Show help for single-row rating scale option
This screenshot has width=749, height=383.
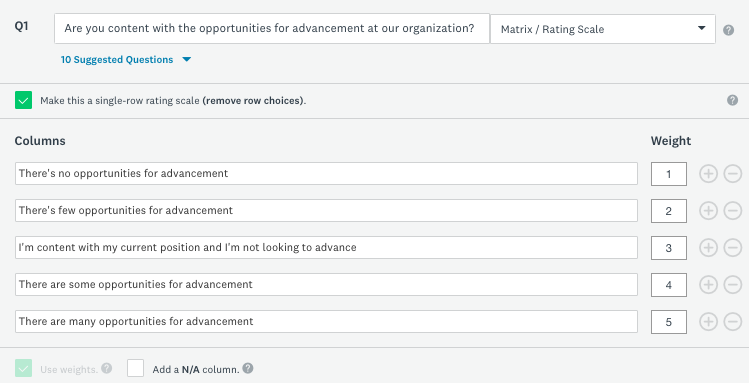coord(732,100)
